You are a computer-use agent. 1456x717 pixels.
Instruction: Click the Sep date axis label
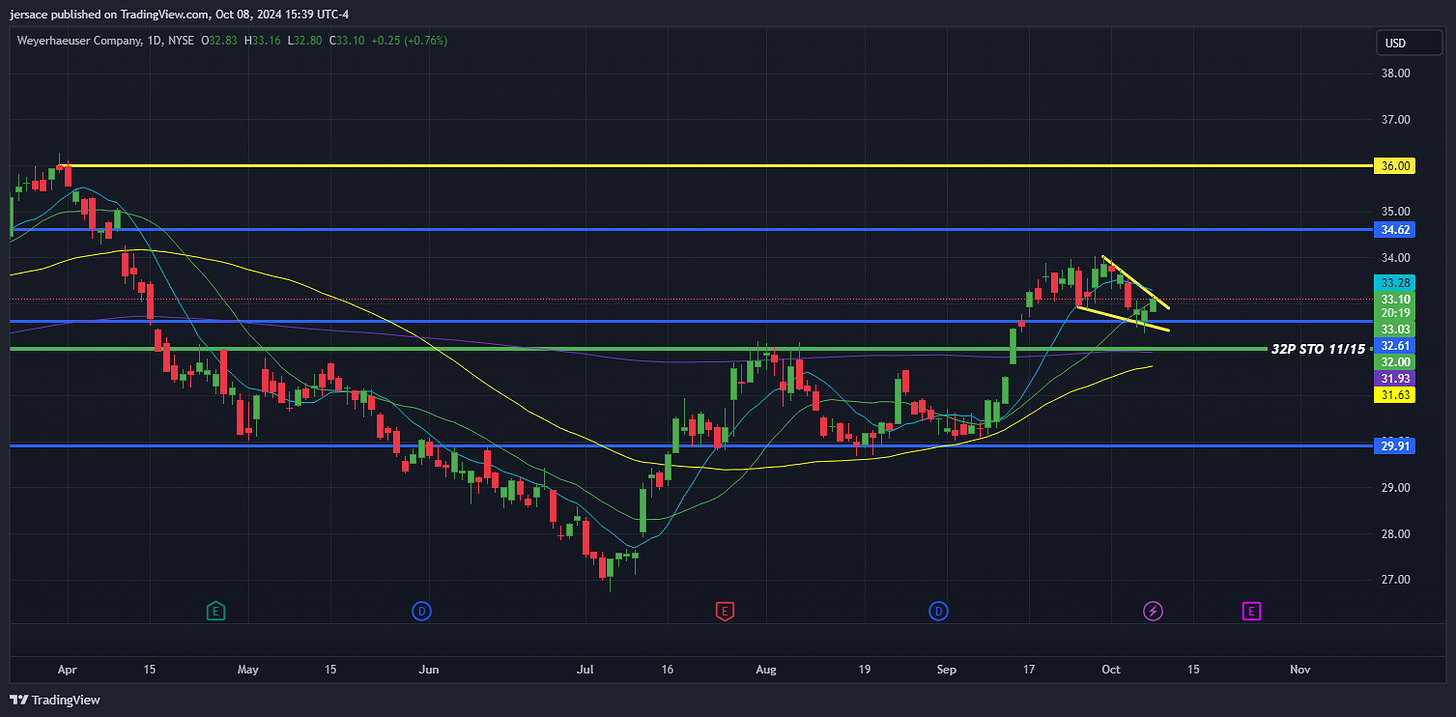[947, 669]
